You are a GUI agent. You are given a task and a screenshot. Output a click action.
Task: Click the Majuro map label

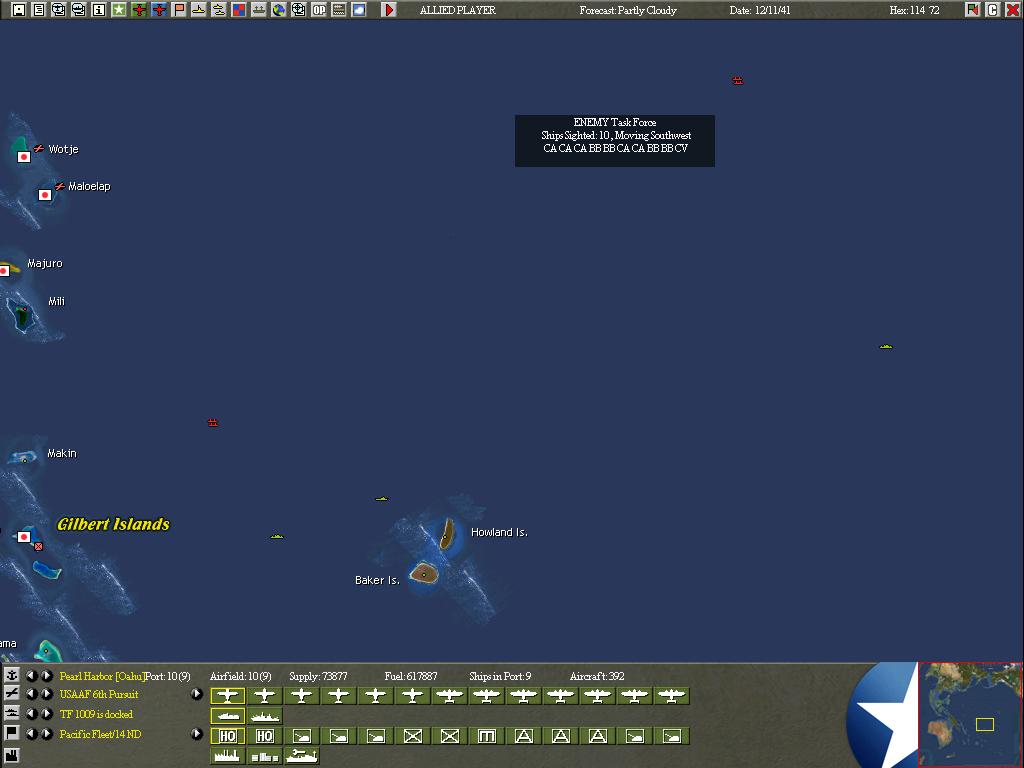click(44, 263)
